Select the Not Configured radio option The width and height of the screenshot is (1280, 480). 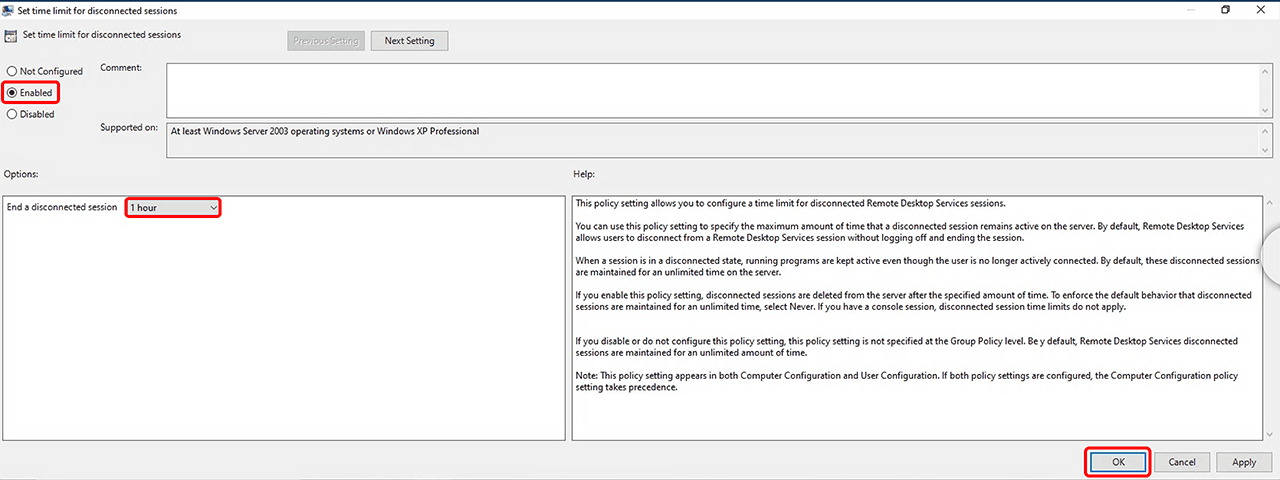click(12, 72)
